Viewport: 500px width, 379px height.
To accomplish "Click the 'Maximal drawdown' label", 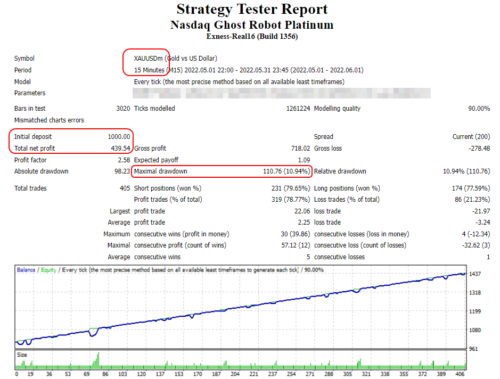I will (161, 171).
